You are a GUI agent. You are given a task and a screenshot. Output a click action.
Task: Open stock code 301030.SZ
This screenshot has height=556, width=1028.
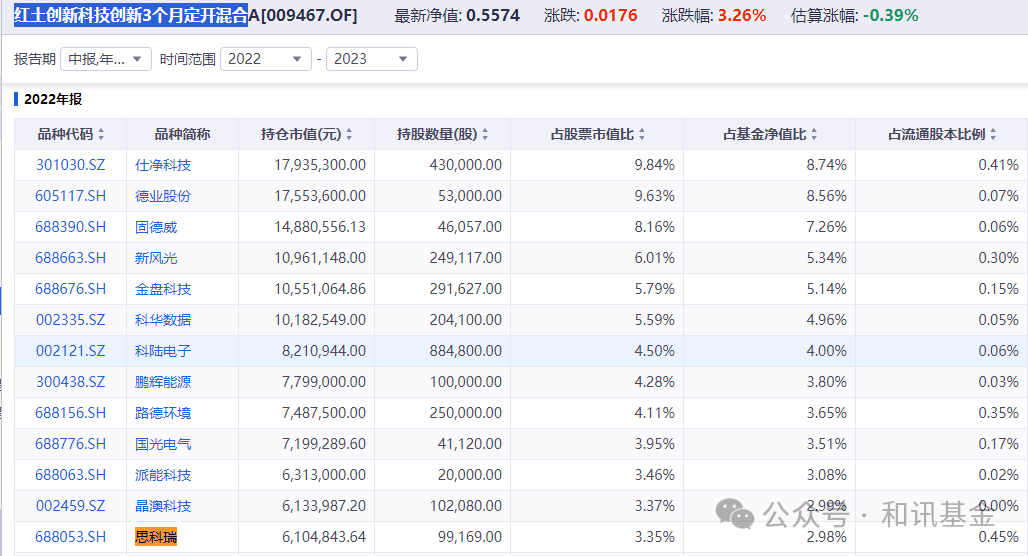click(70, 165)
